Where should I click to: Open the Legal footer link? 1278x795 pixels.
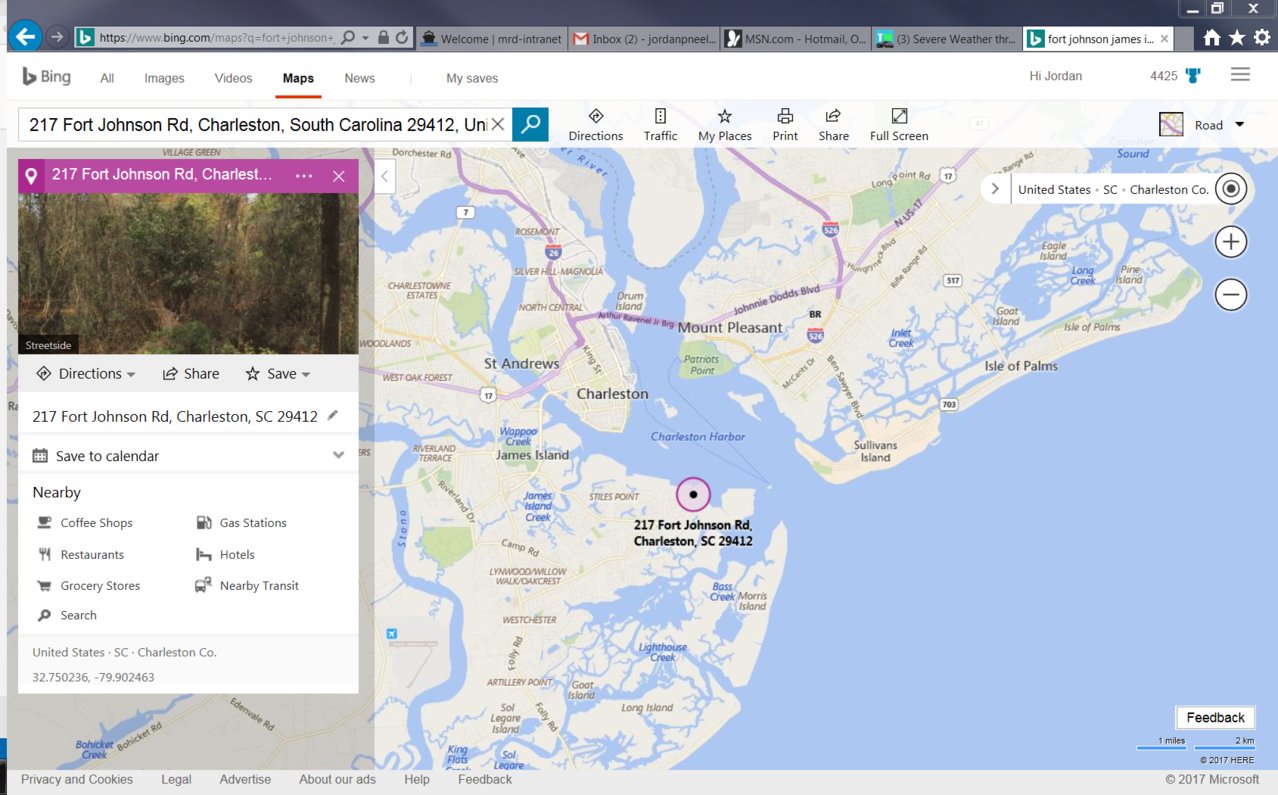(x=176, y=780)
